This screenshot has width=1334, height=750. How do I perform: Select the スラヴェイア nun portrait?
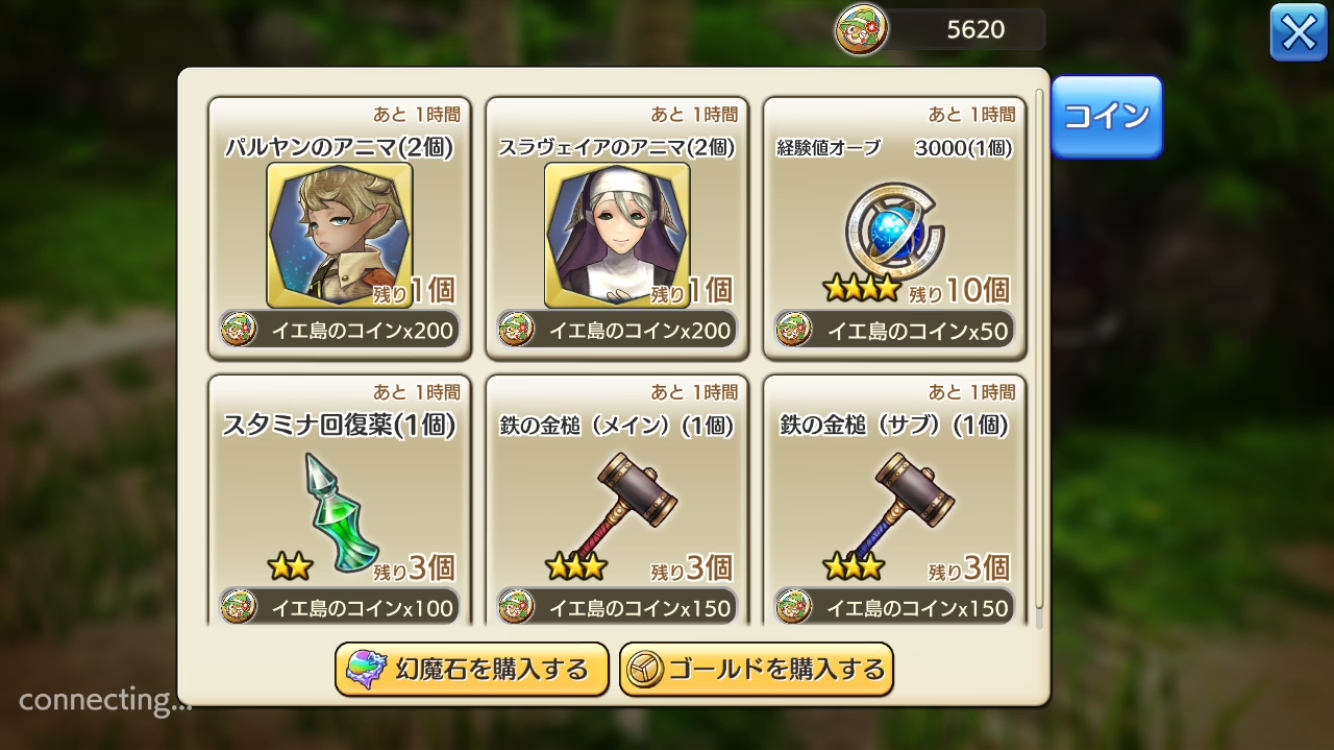(617, 235)
